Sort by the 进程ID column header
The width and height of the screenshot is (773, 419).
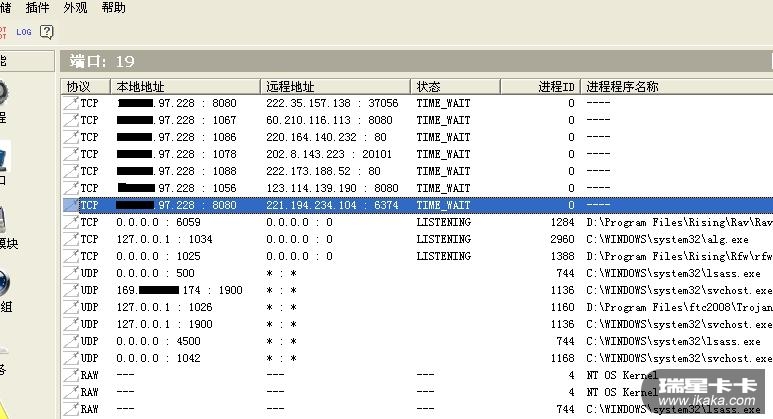click(x=540, y=87)
